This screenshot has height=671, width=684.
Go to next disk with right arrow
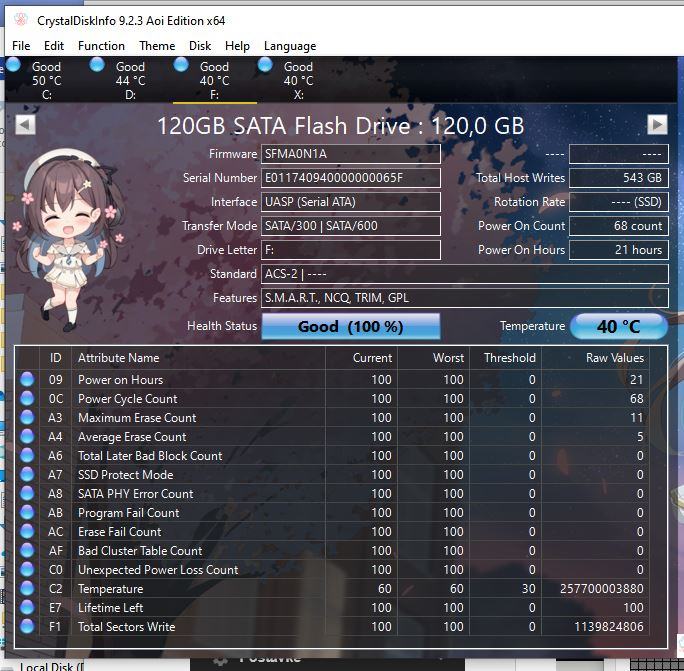(x=657, y=125)
